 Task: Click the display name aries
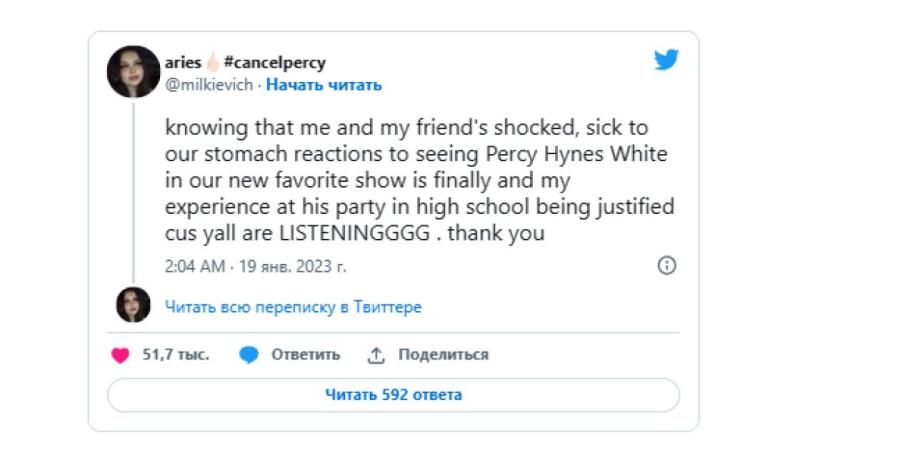tap(183, 63)
